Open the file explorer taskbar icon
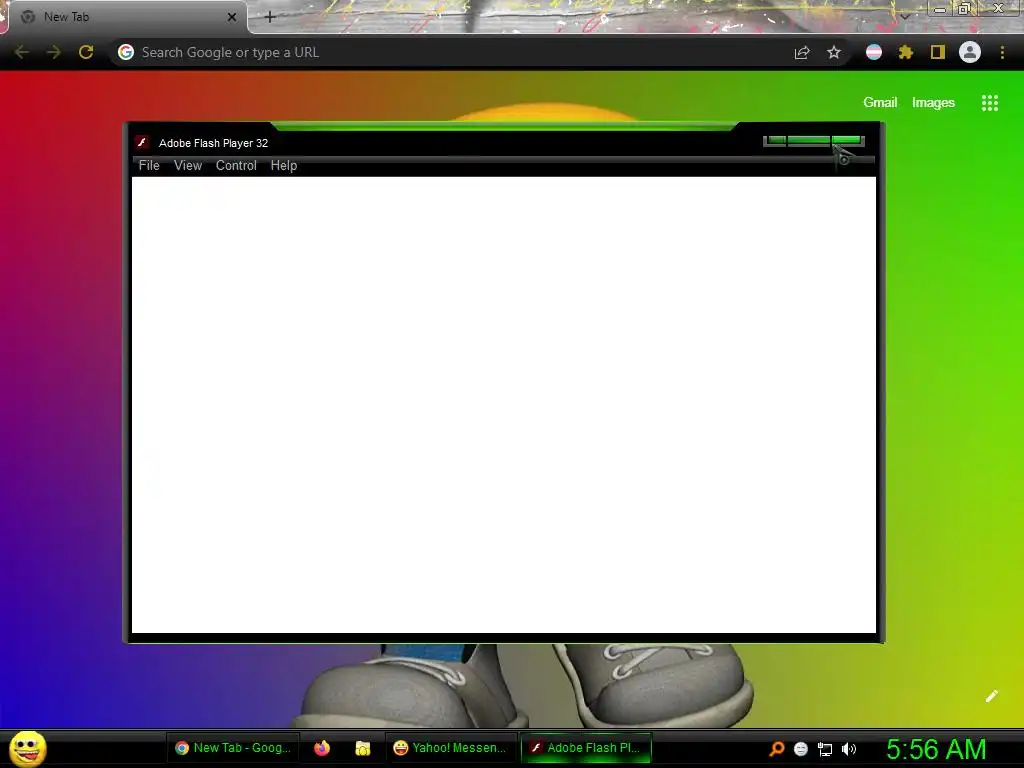 click(362, 748)
